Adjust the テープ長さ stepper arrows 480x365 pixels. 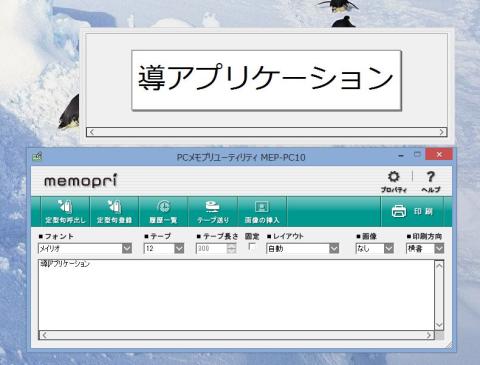231,248
